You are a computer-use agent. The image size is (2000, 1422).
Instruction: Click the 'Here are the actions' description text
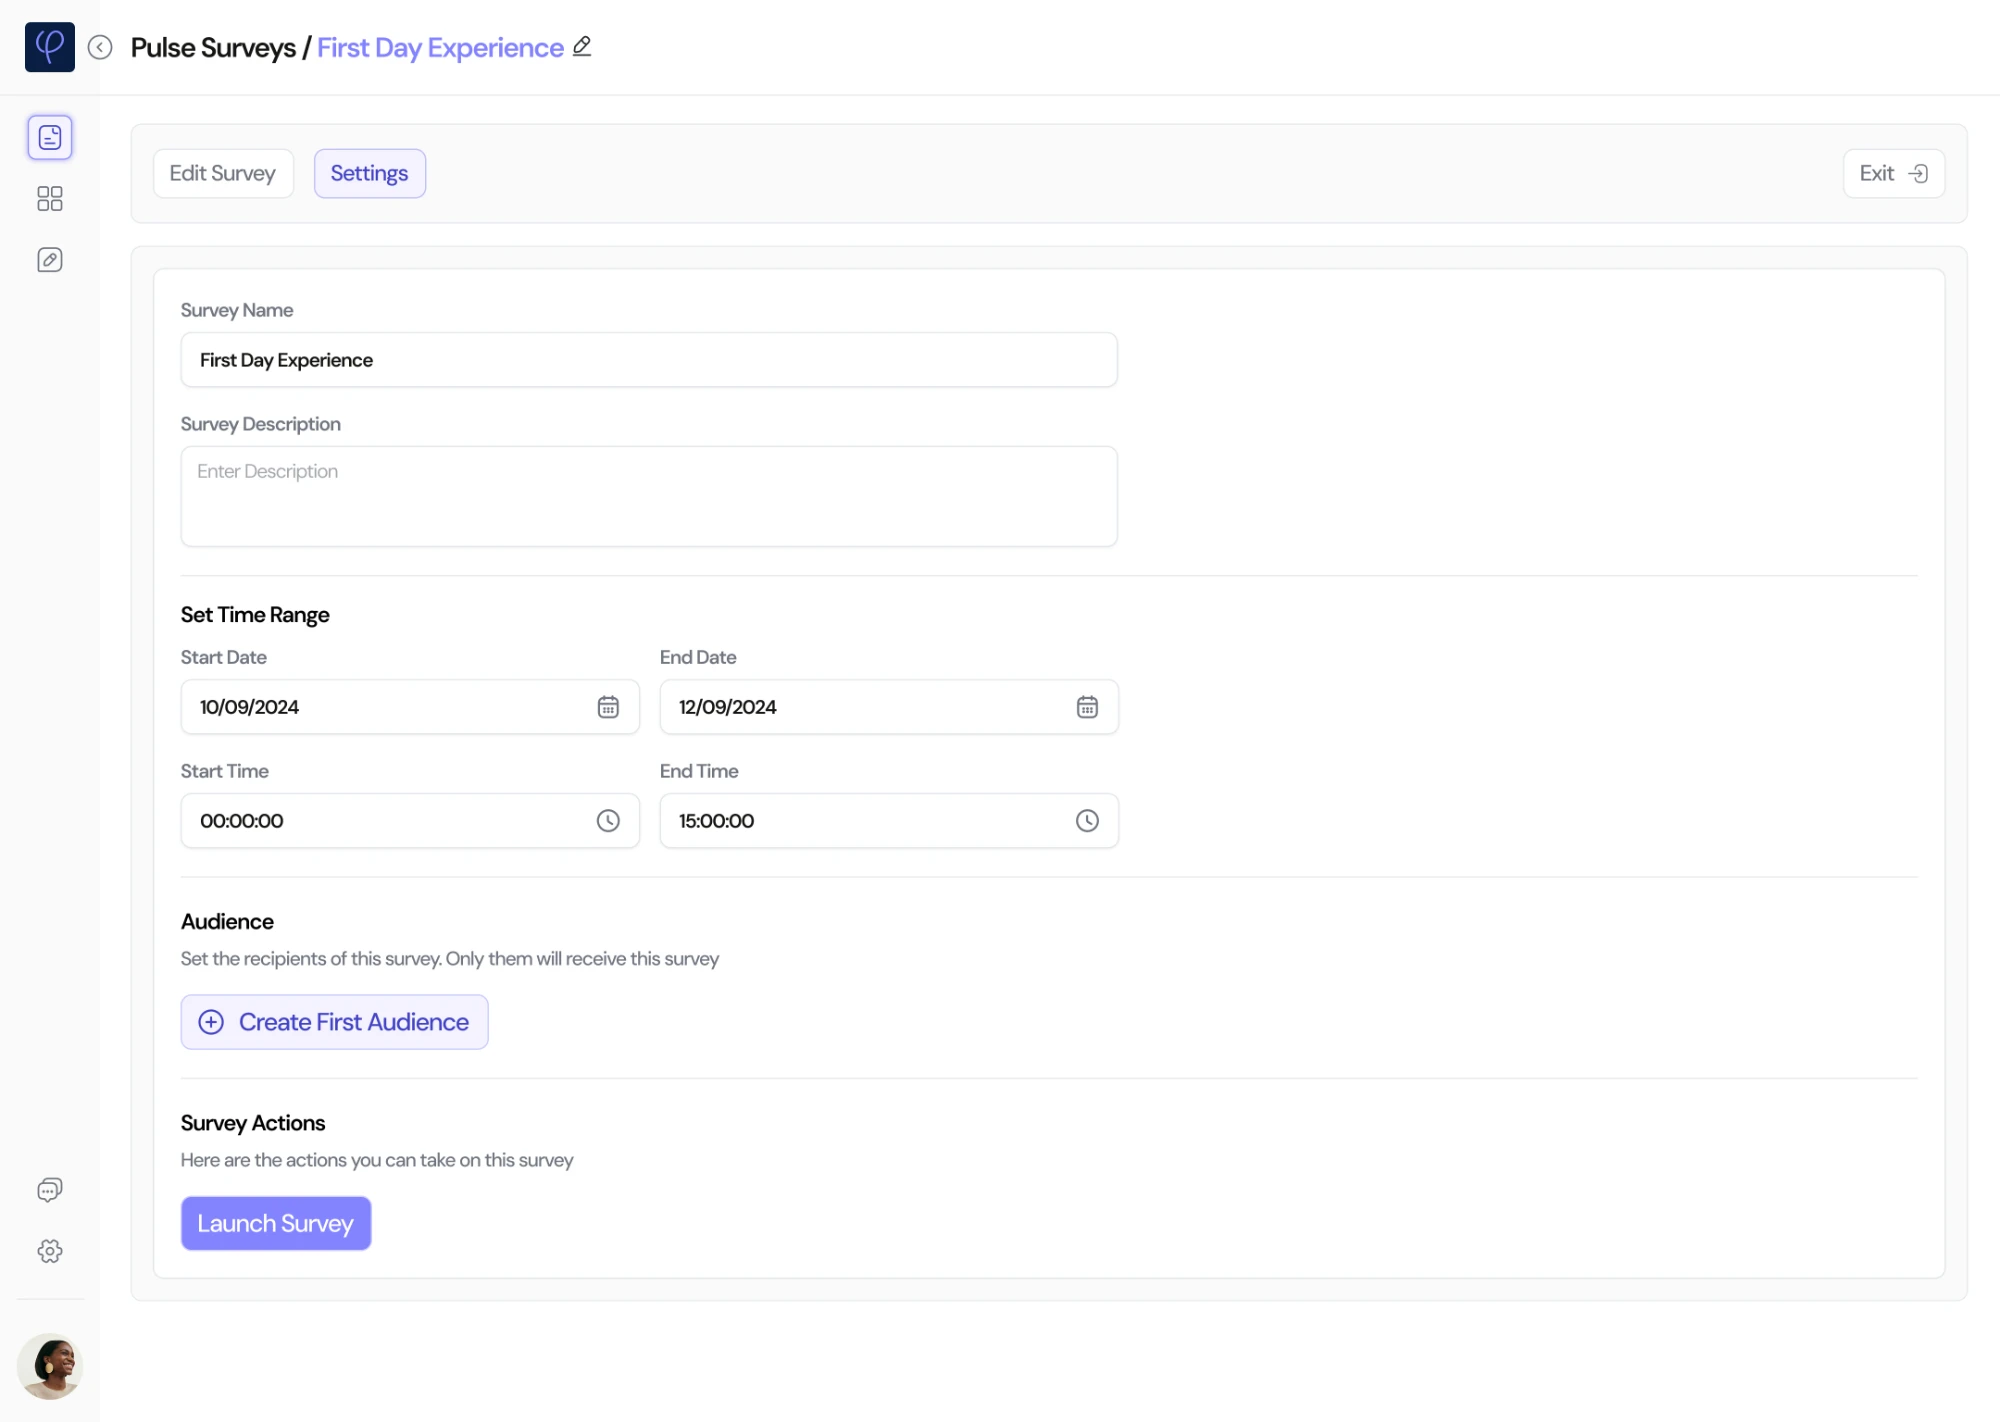(x=377, y=1160)
